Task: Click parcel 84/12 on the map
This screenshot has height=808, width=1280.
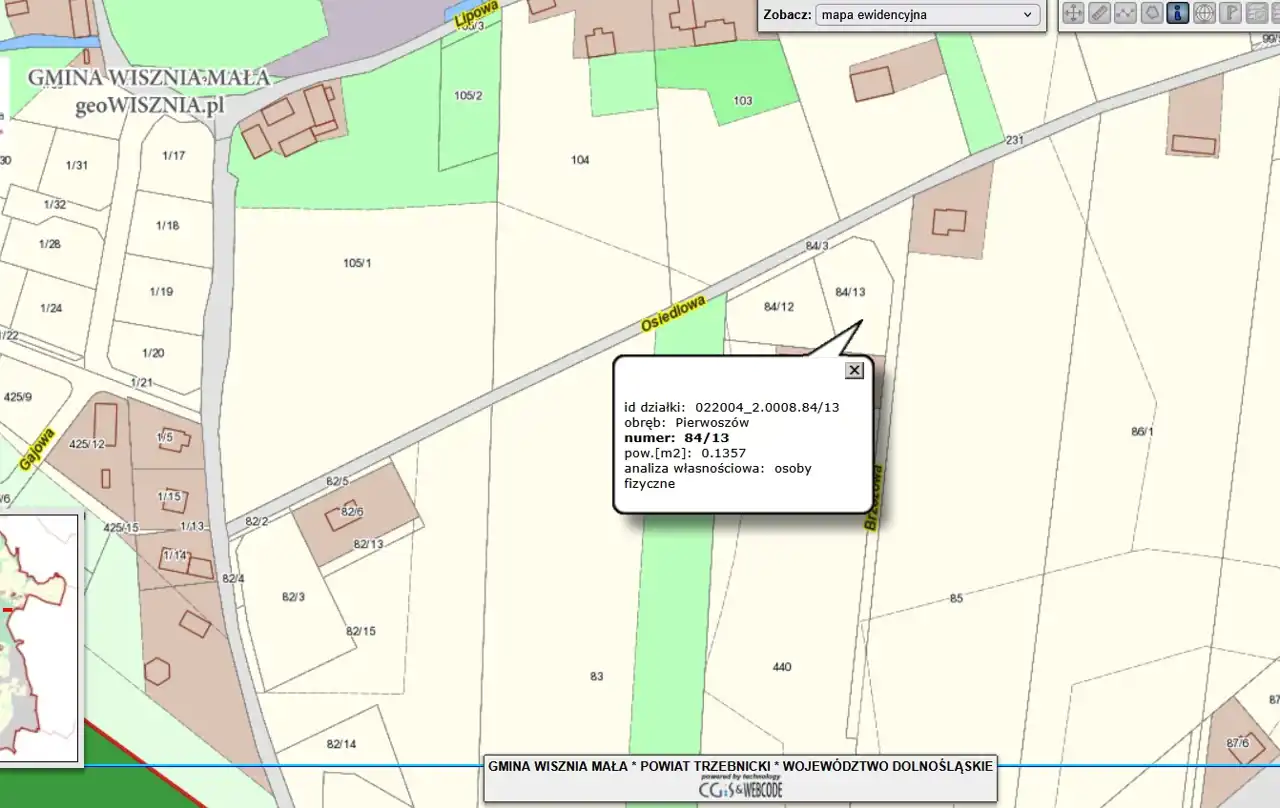Action: tap(778, 307)
